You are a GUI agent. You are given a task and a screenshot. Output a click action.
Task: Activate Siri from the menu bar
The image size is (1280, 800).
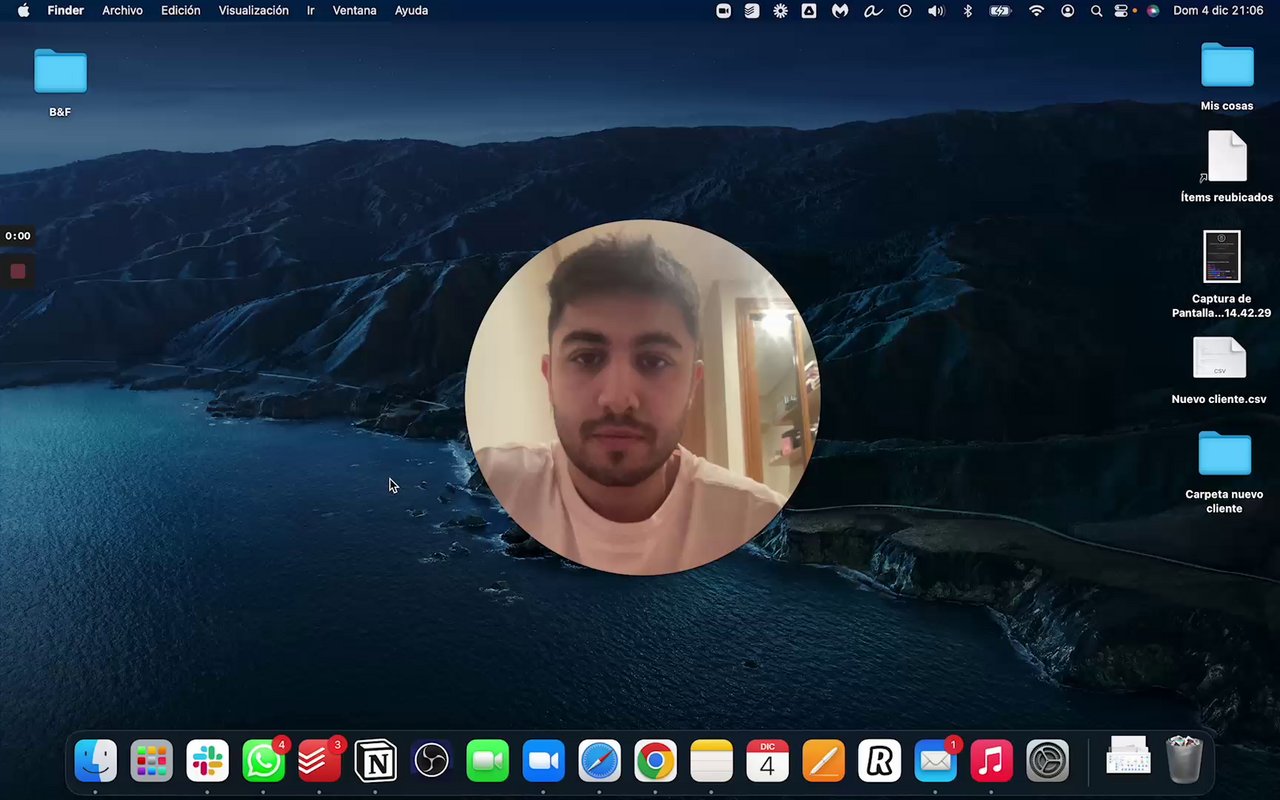pos(1153,11)
